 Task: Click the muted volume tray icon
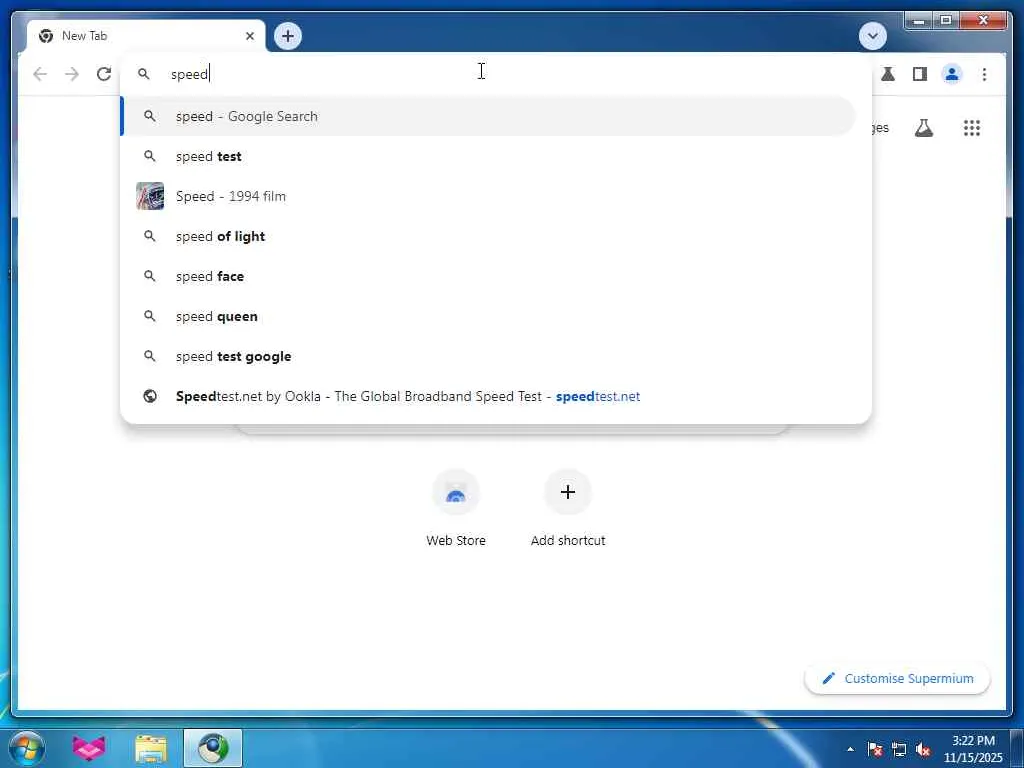pos(923,749)
